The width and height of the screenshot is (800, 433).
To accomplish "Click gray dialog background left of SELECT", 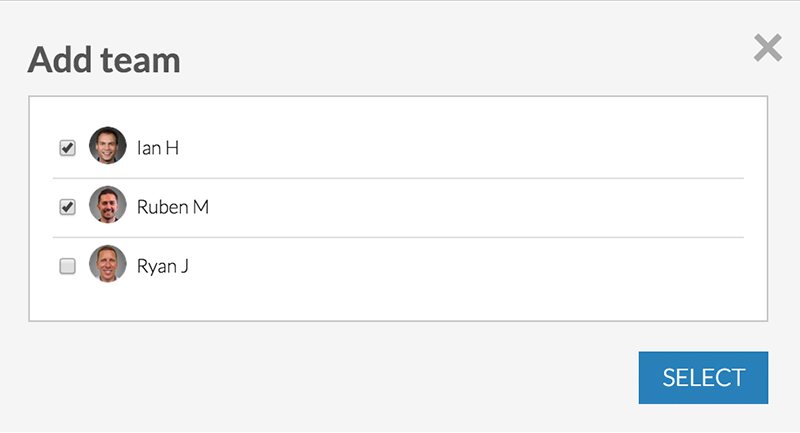I will [x=332, y=377].
